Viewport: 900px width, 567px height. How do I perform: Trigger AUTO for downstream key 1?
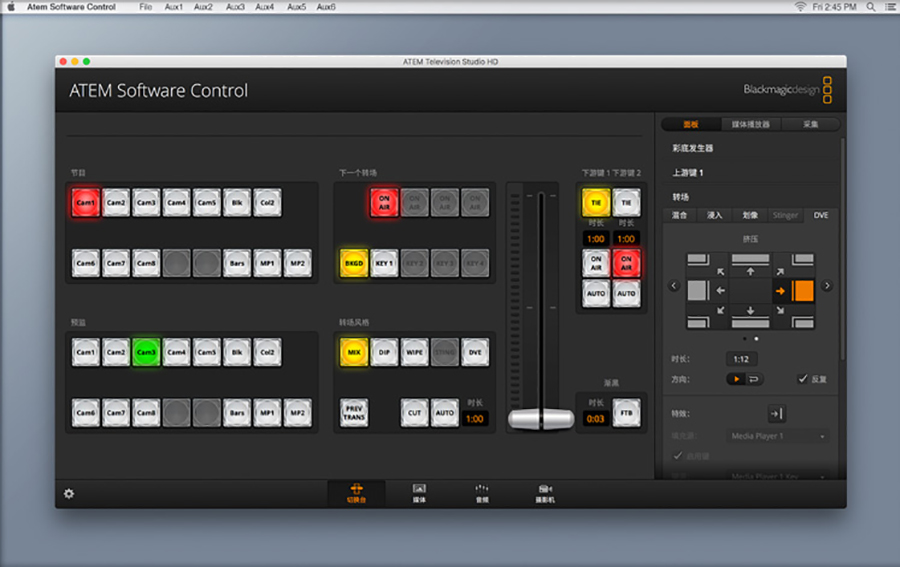pos(596,293)
